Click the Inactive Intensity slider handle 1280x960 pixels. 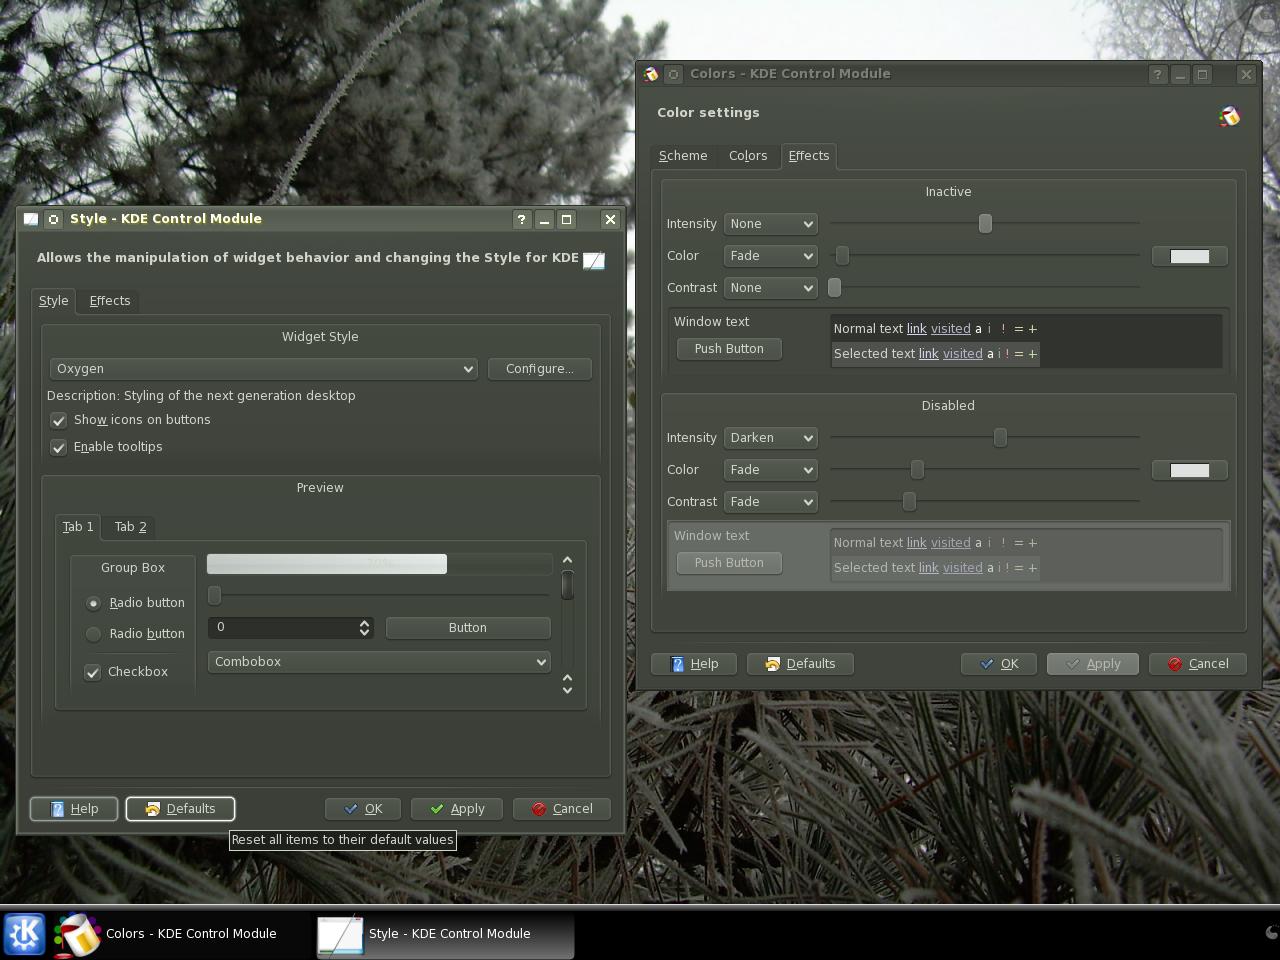tap(985, 224)
